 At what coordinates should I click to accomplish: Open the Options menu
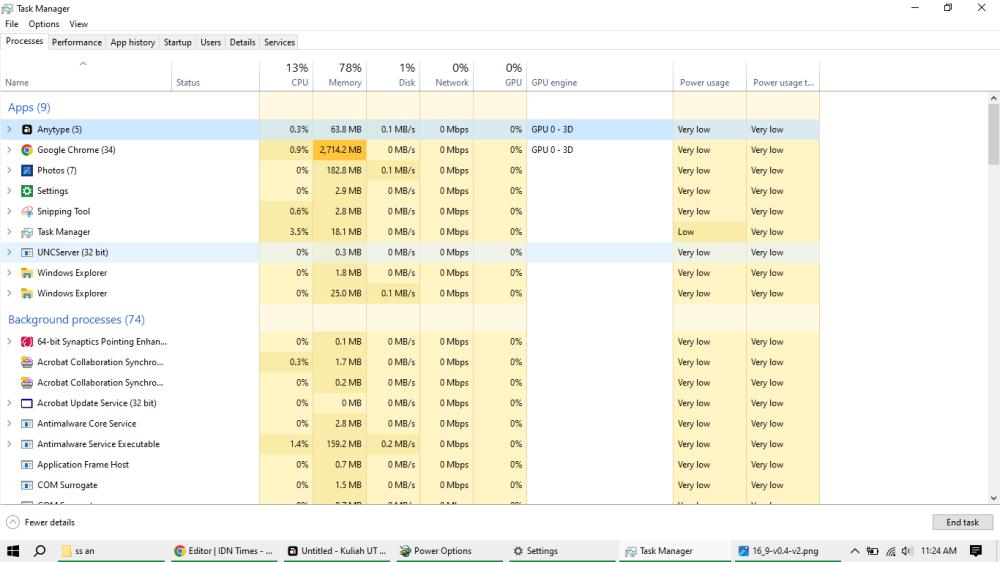point(43,24)
